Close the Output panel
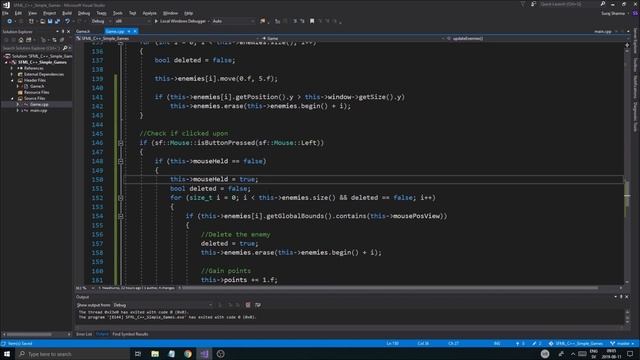Image resolution: width=640 pixels, height=360 pixels. (x=627, y=297)
